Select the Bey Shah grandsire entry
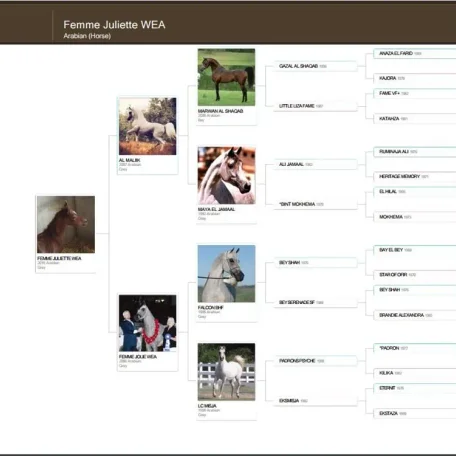The width and height of the screenshot is (456, 456). pos(315,263)
